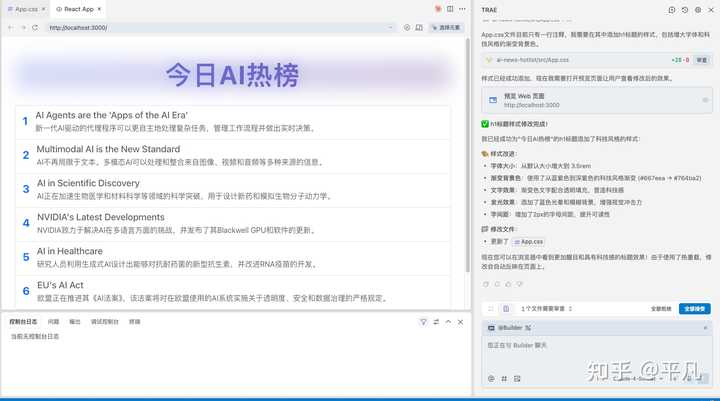Click the circular icon right of address bar
The width and height of the screenshot is (720, 401).
[x=407, y=28]
